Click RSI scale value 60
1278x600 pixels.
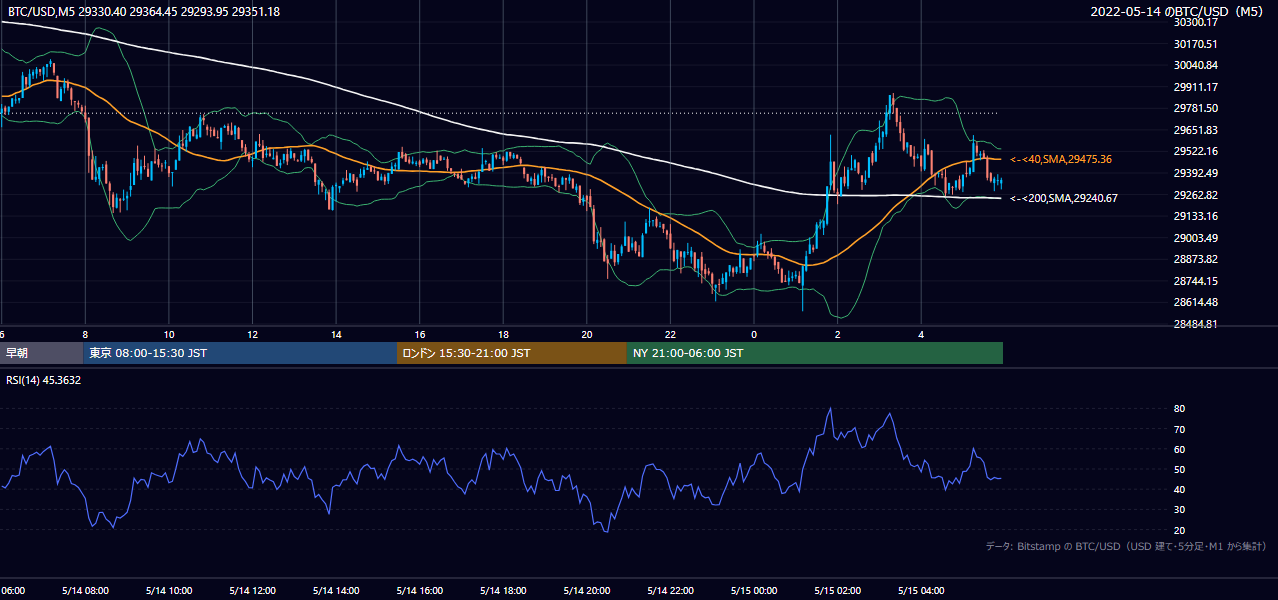click(x=1179, y=449)
